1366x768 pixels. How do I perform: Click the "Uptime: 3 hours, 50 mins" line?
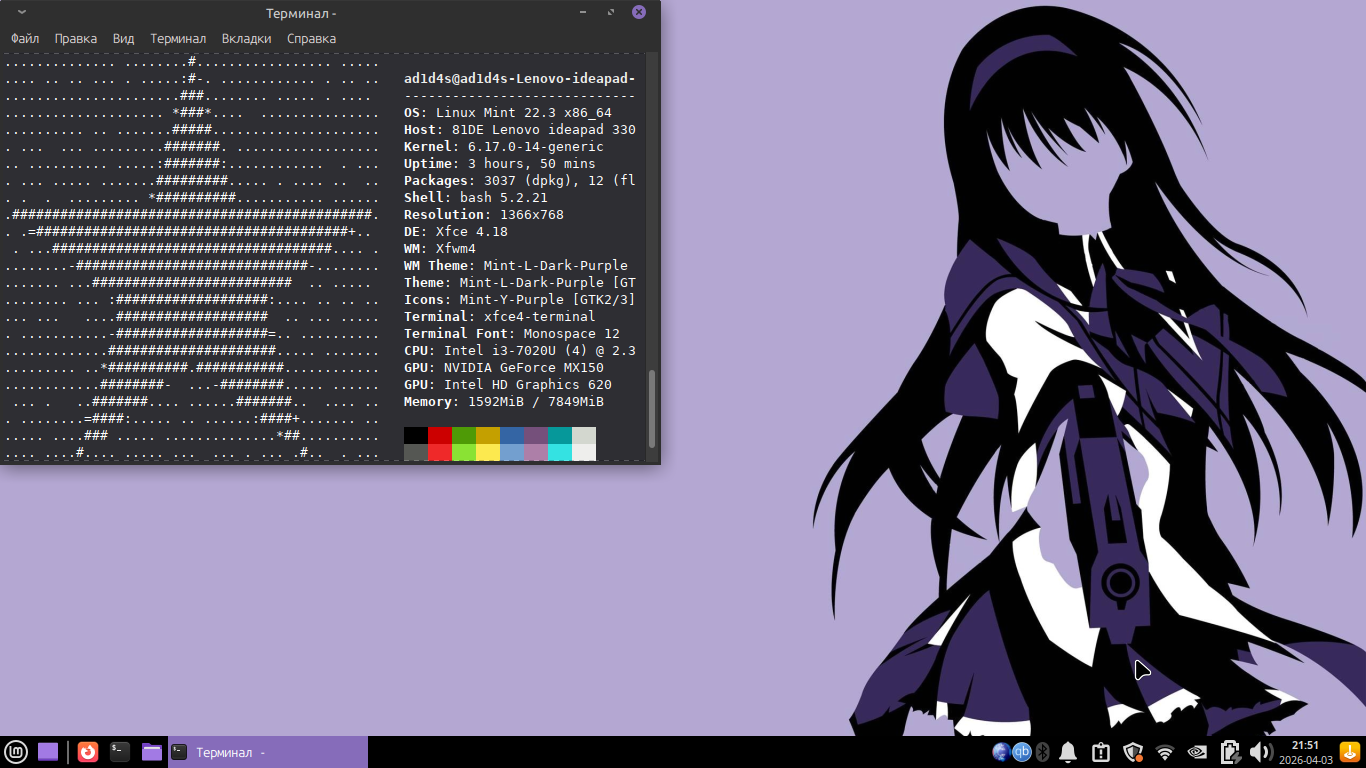(500, 164)
